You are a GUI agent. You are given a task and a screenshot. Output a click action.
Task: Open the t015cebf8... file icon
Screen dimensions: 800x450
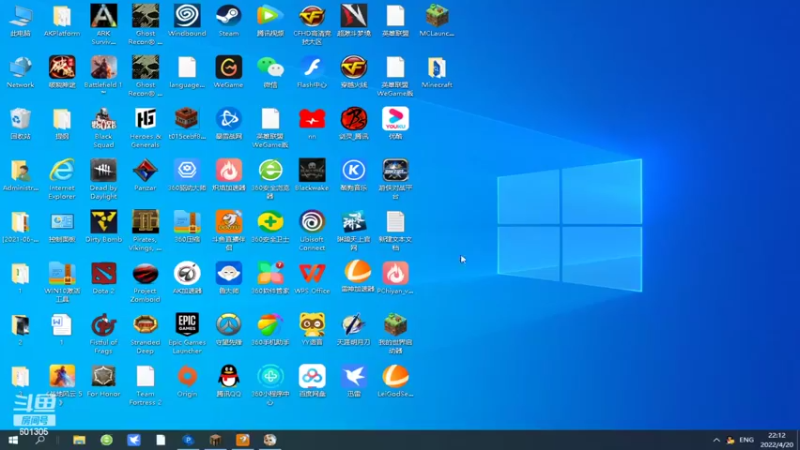point(187,123)
